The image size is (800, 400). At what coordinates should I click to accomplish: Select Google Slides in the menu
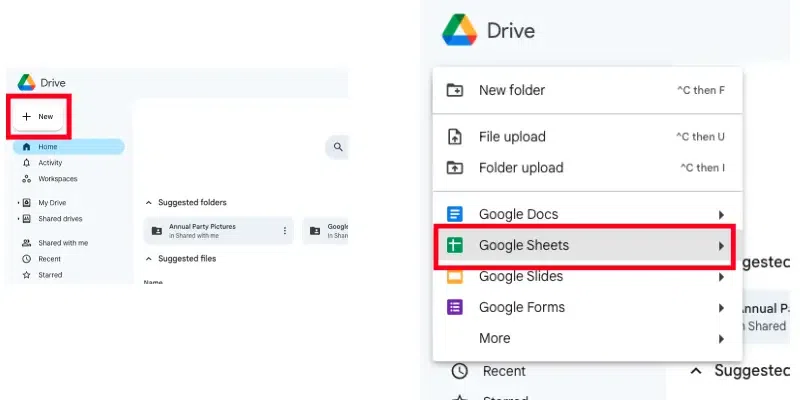tap(587, 278)
